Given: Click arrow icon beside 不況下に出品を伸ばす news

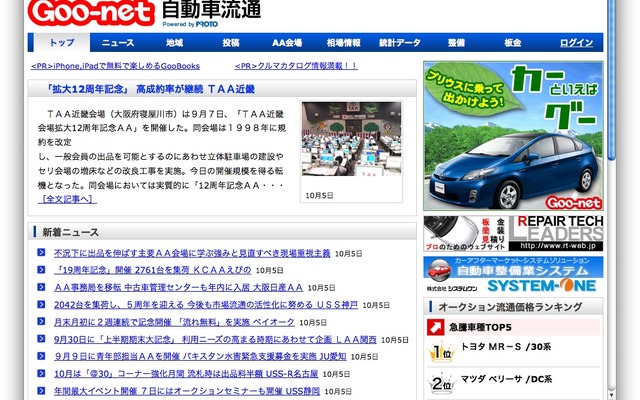Looking at the screenshot, I should tap(41, 253).
